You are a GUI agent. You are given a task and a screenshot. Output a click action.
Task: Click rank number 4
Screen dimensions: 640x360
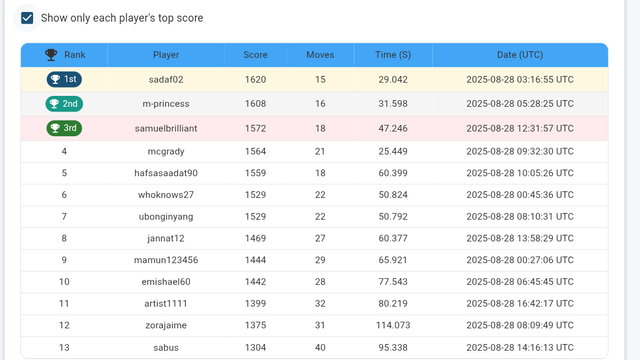tap(64, 151)
